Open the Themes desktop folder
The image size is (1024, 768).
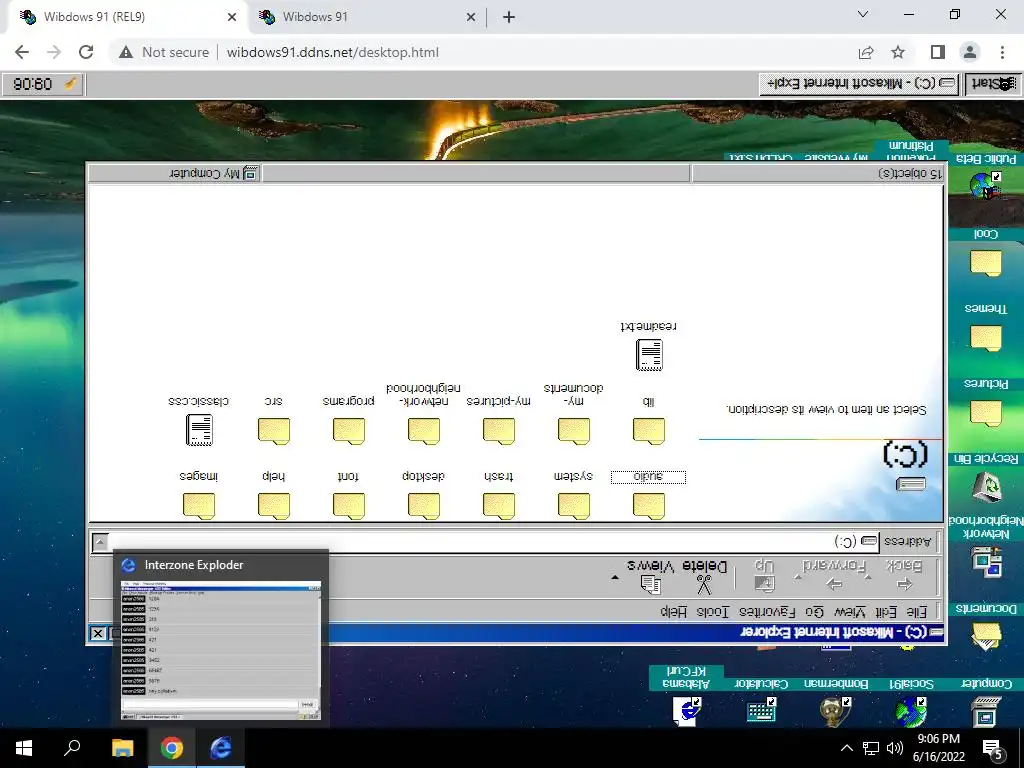click(x=986, y=338)
